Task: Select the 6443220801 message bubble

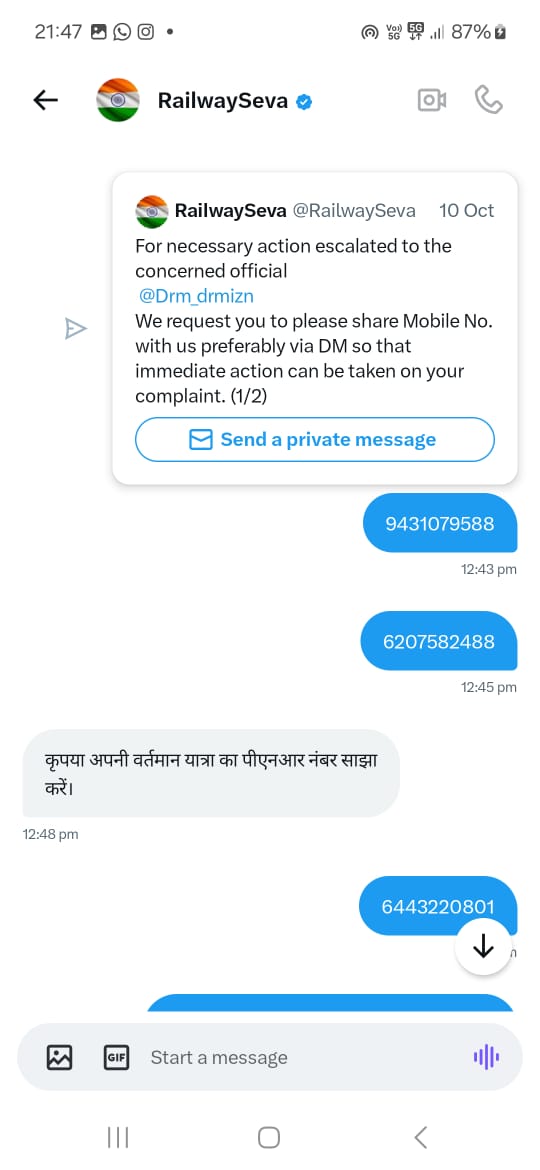Action: point(438,907)
